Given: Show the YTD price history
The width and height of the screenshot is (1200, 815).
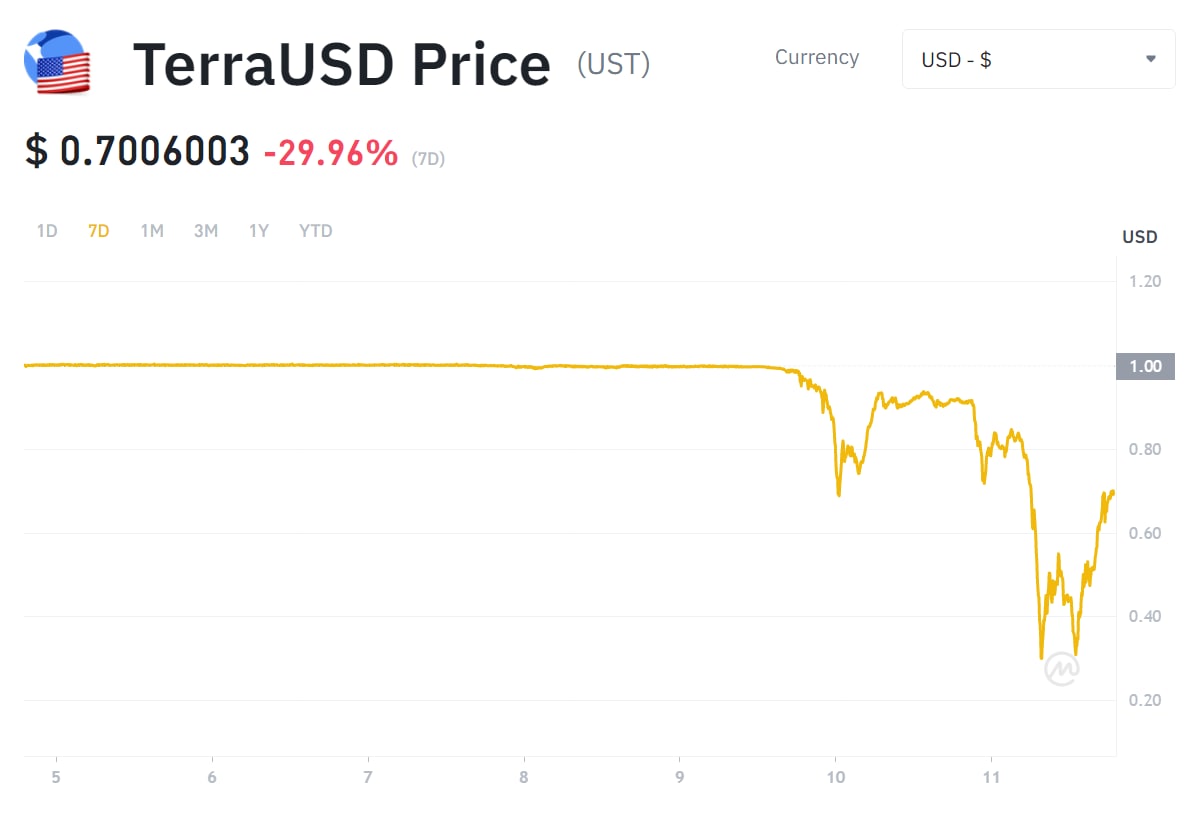Looking at the screenshot, I should 316,231.
